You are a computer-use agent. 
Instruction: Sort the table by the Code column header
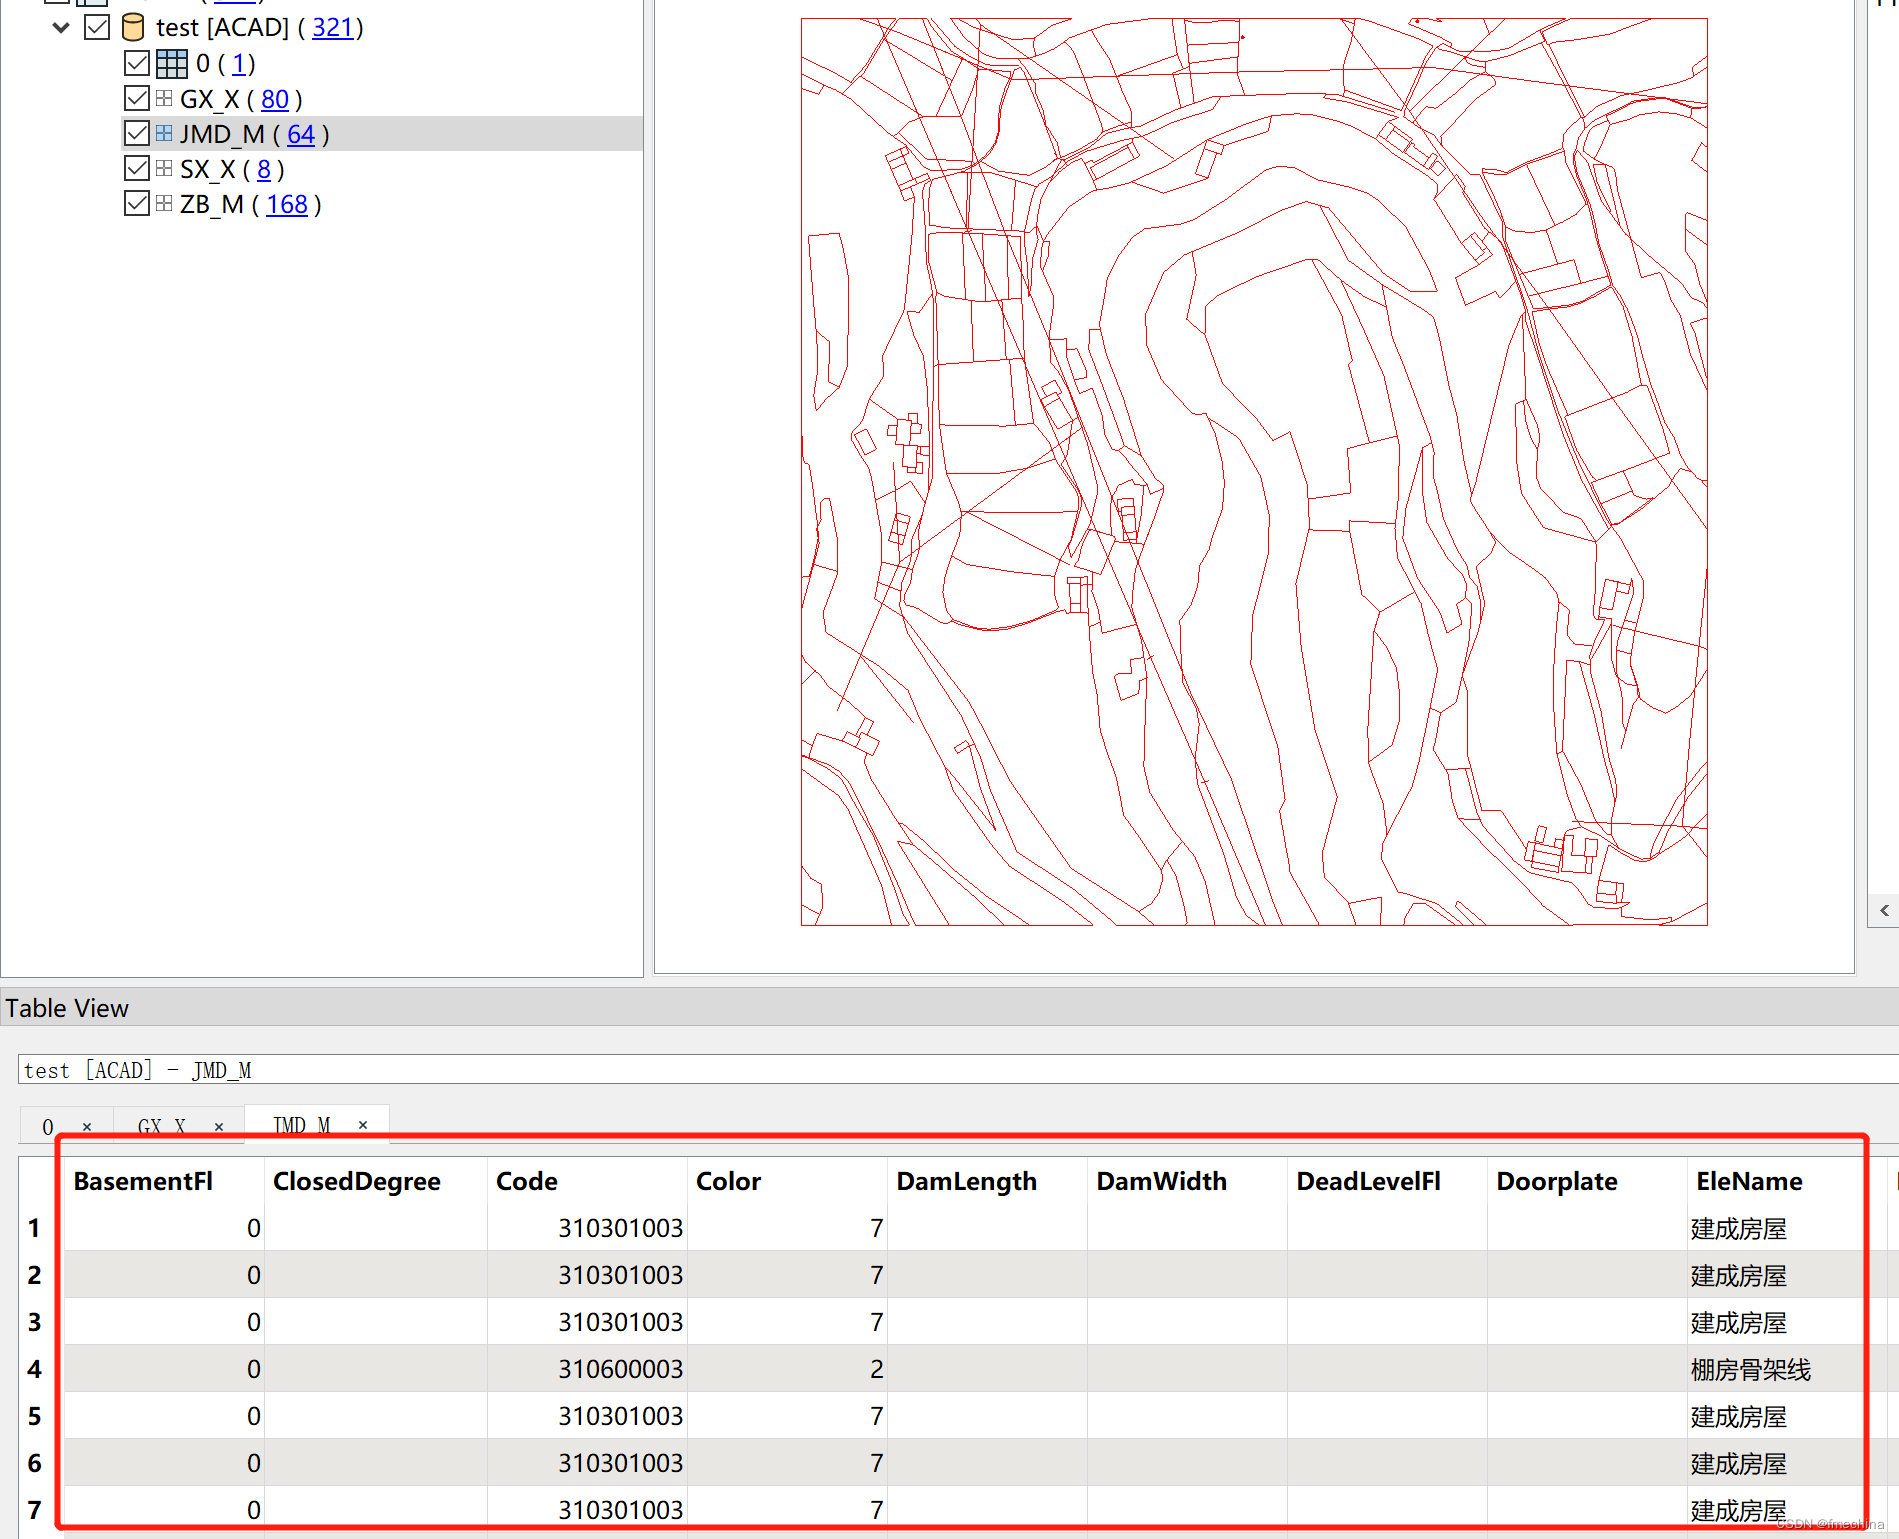coord(526,1181)
